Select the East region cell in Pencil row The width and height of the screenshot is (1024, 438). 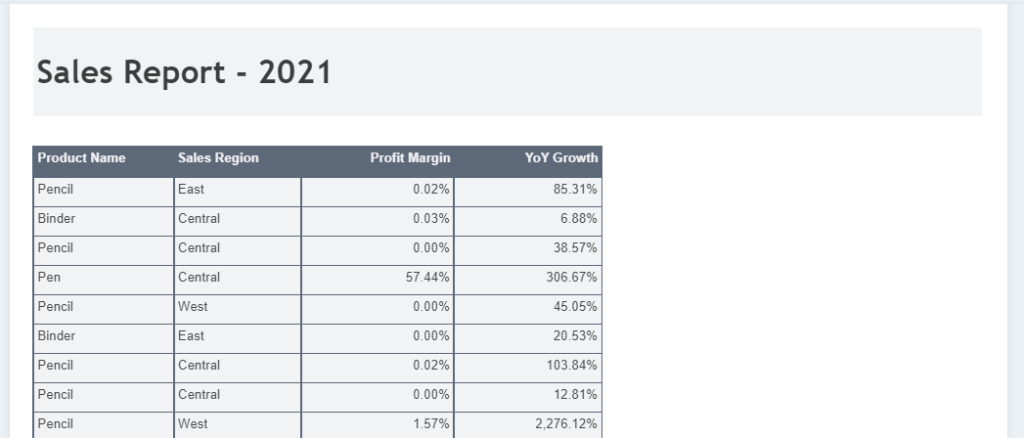click(191, 188)
